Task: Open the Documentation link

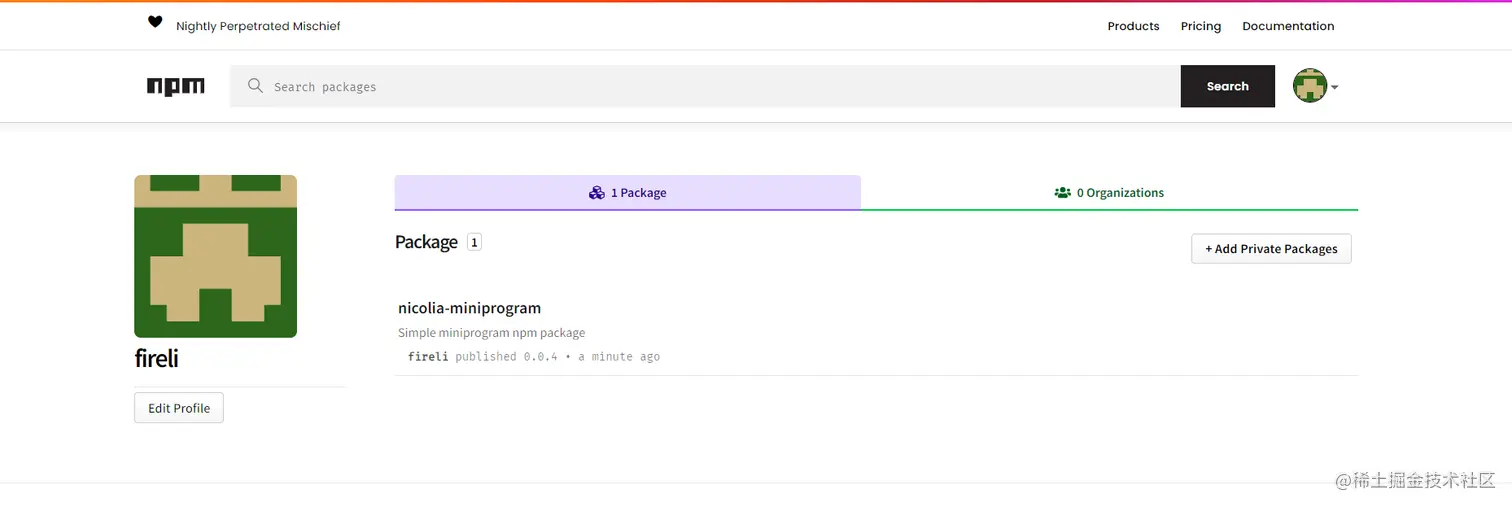Action: click(x=1288, y=26)
